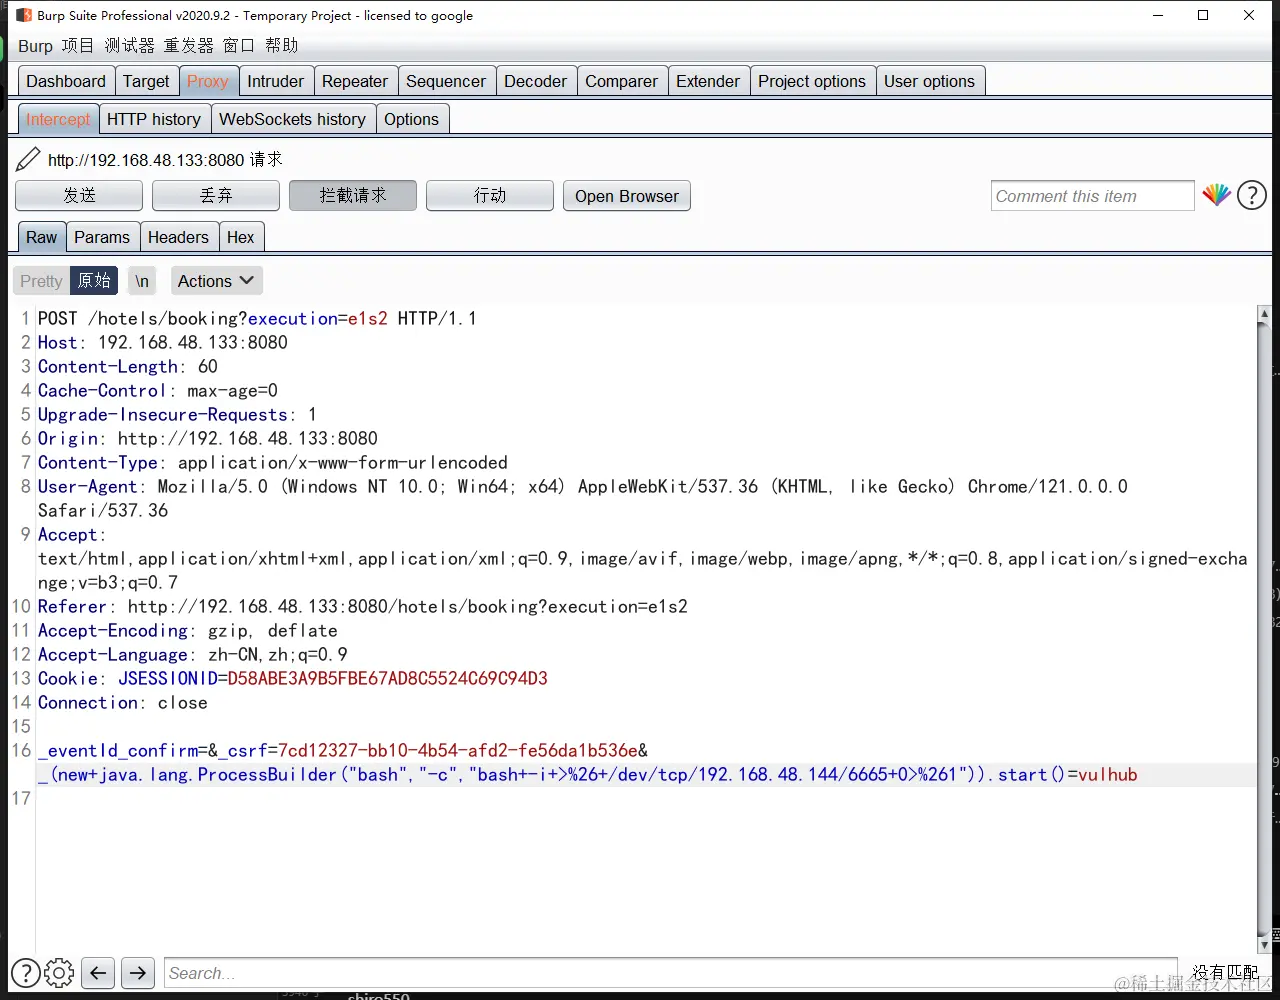Switch to the Headers message tab

pos(178,237)
